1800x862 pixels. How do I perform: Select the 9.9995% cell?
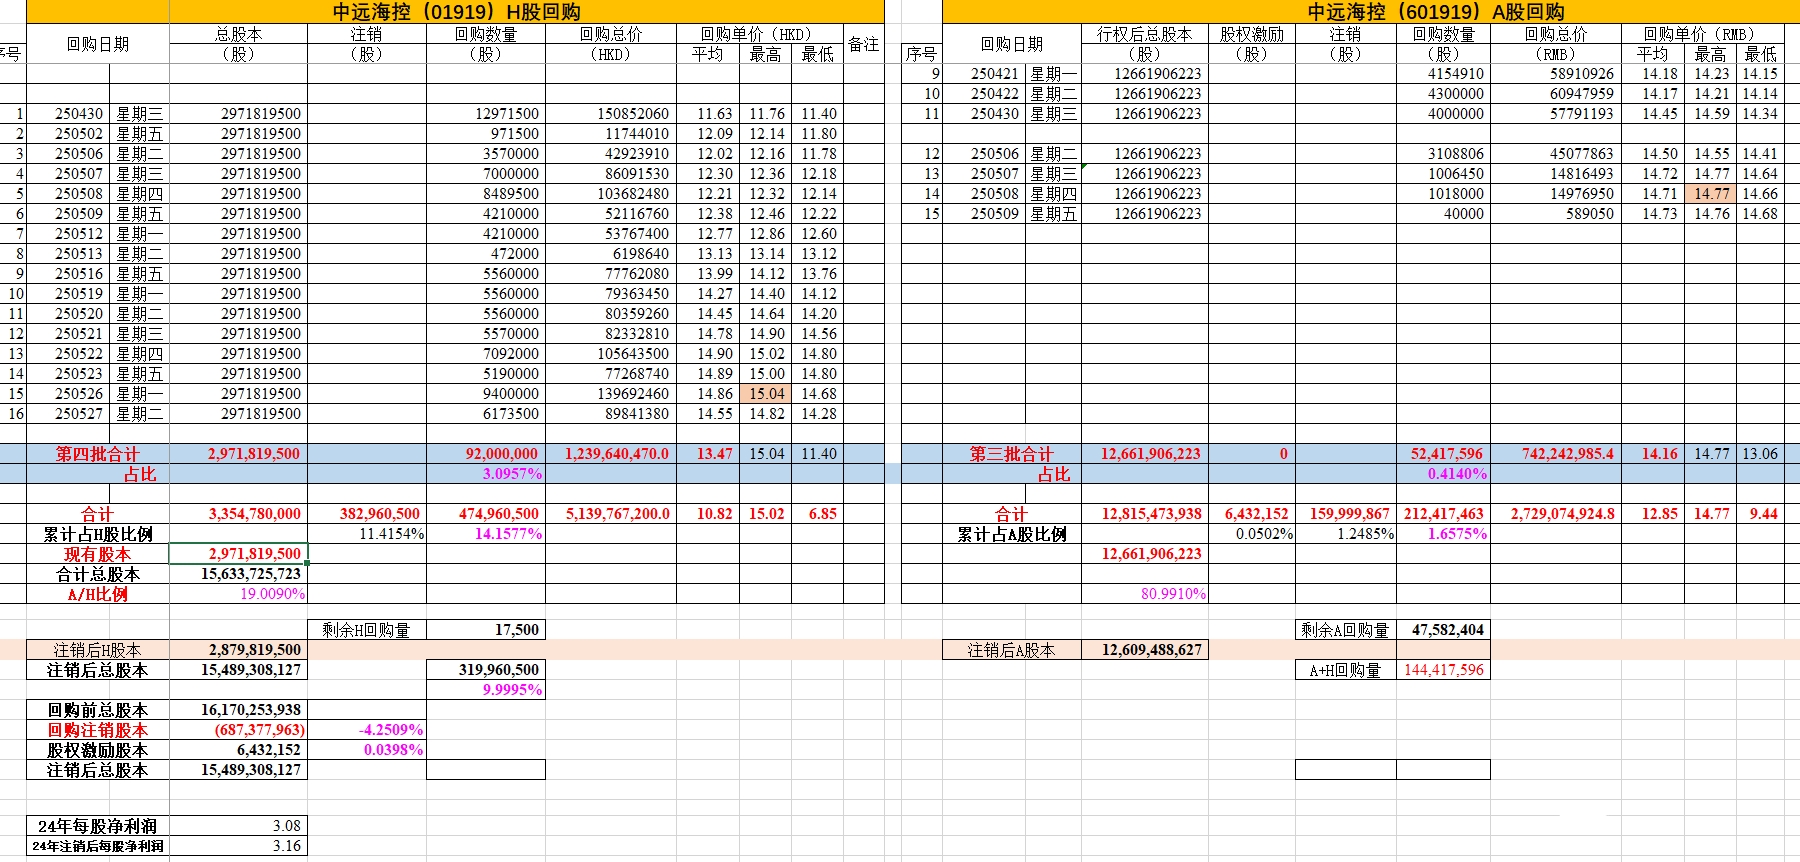(x=486, y=690)
